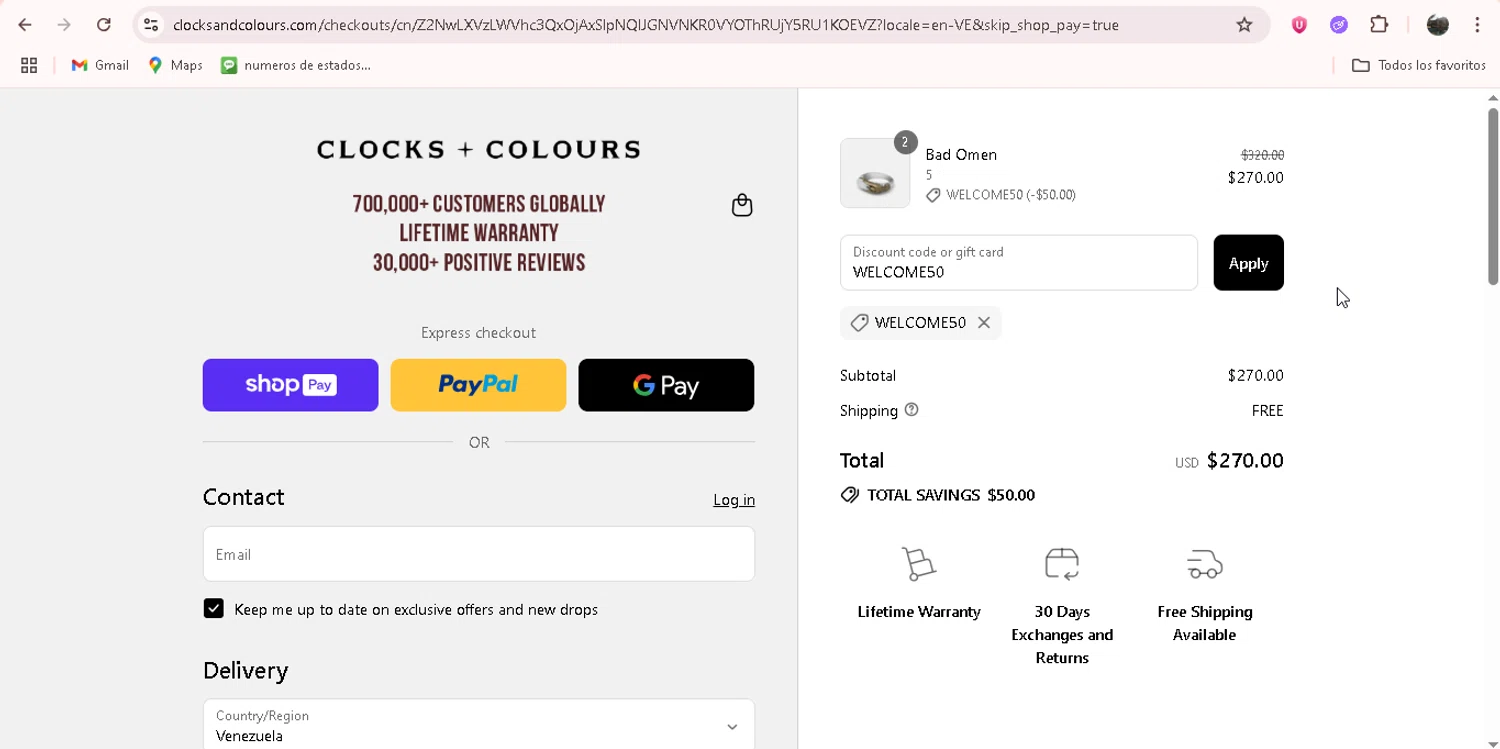This screenshot has width=1500, height=749.
Task: Go back to previous page
Action: 25,25
